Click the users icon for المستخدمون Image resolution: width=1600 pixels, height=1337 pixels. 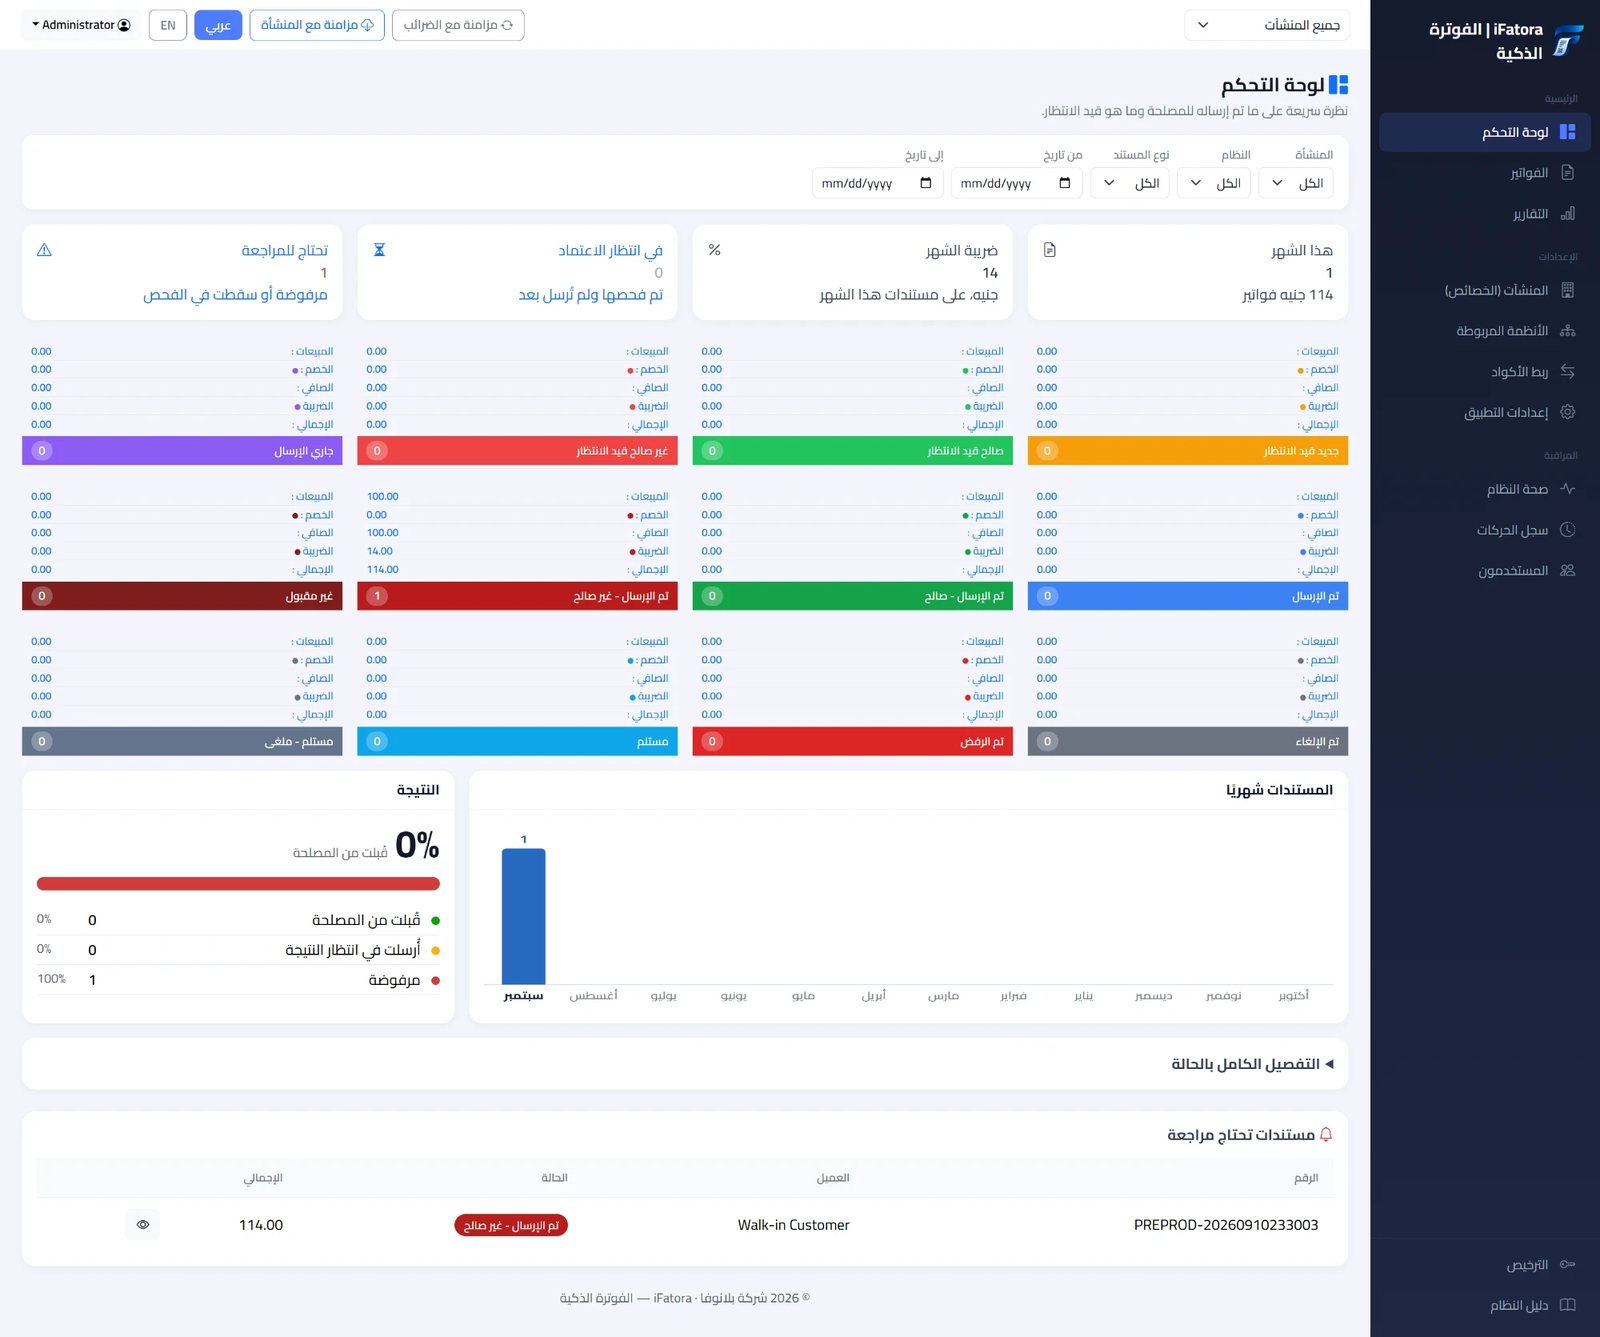coord(1567,570)
